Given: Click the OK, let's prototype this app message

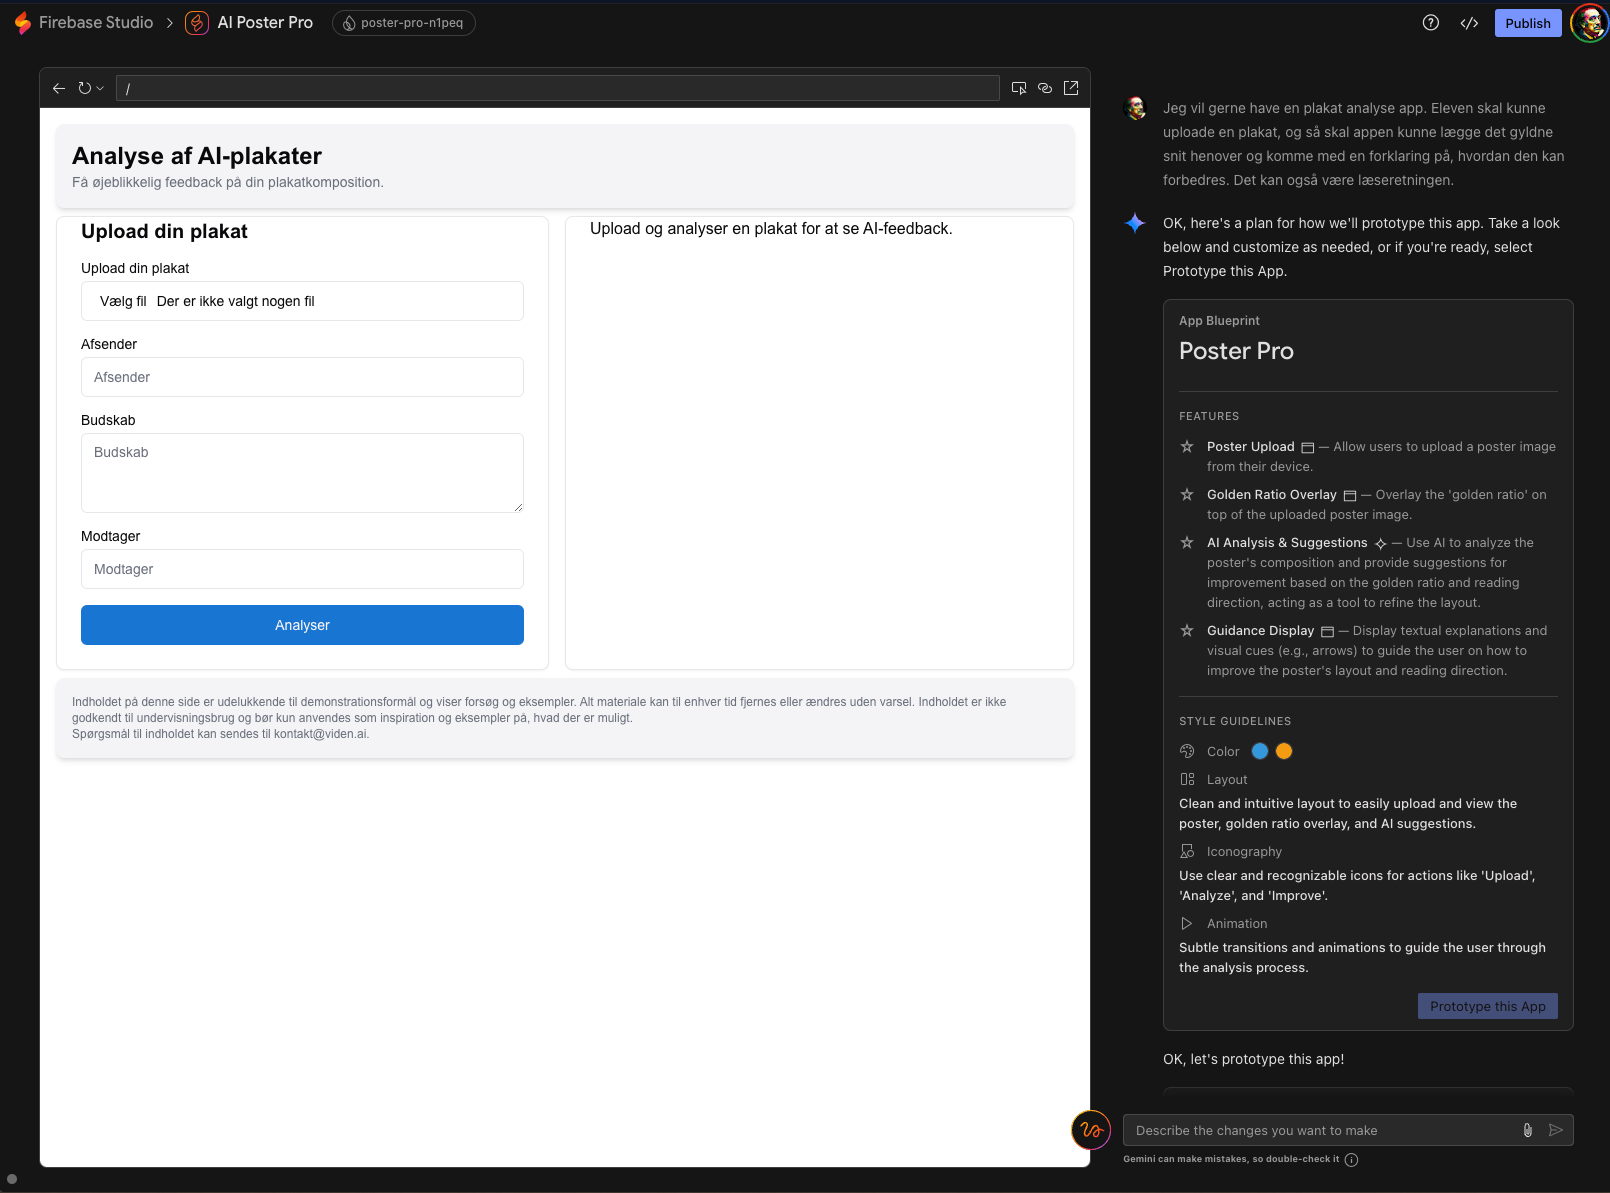Looking at the screenshot, I should click(x=1253, y=1059).
